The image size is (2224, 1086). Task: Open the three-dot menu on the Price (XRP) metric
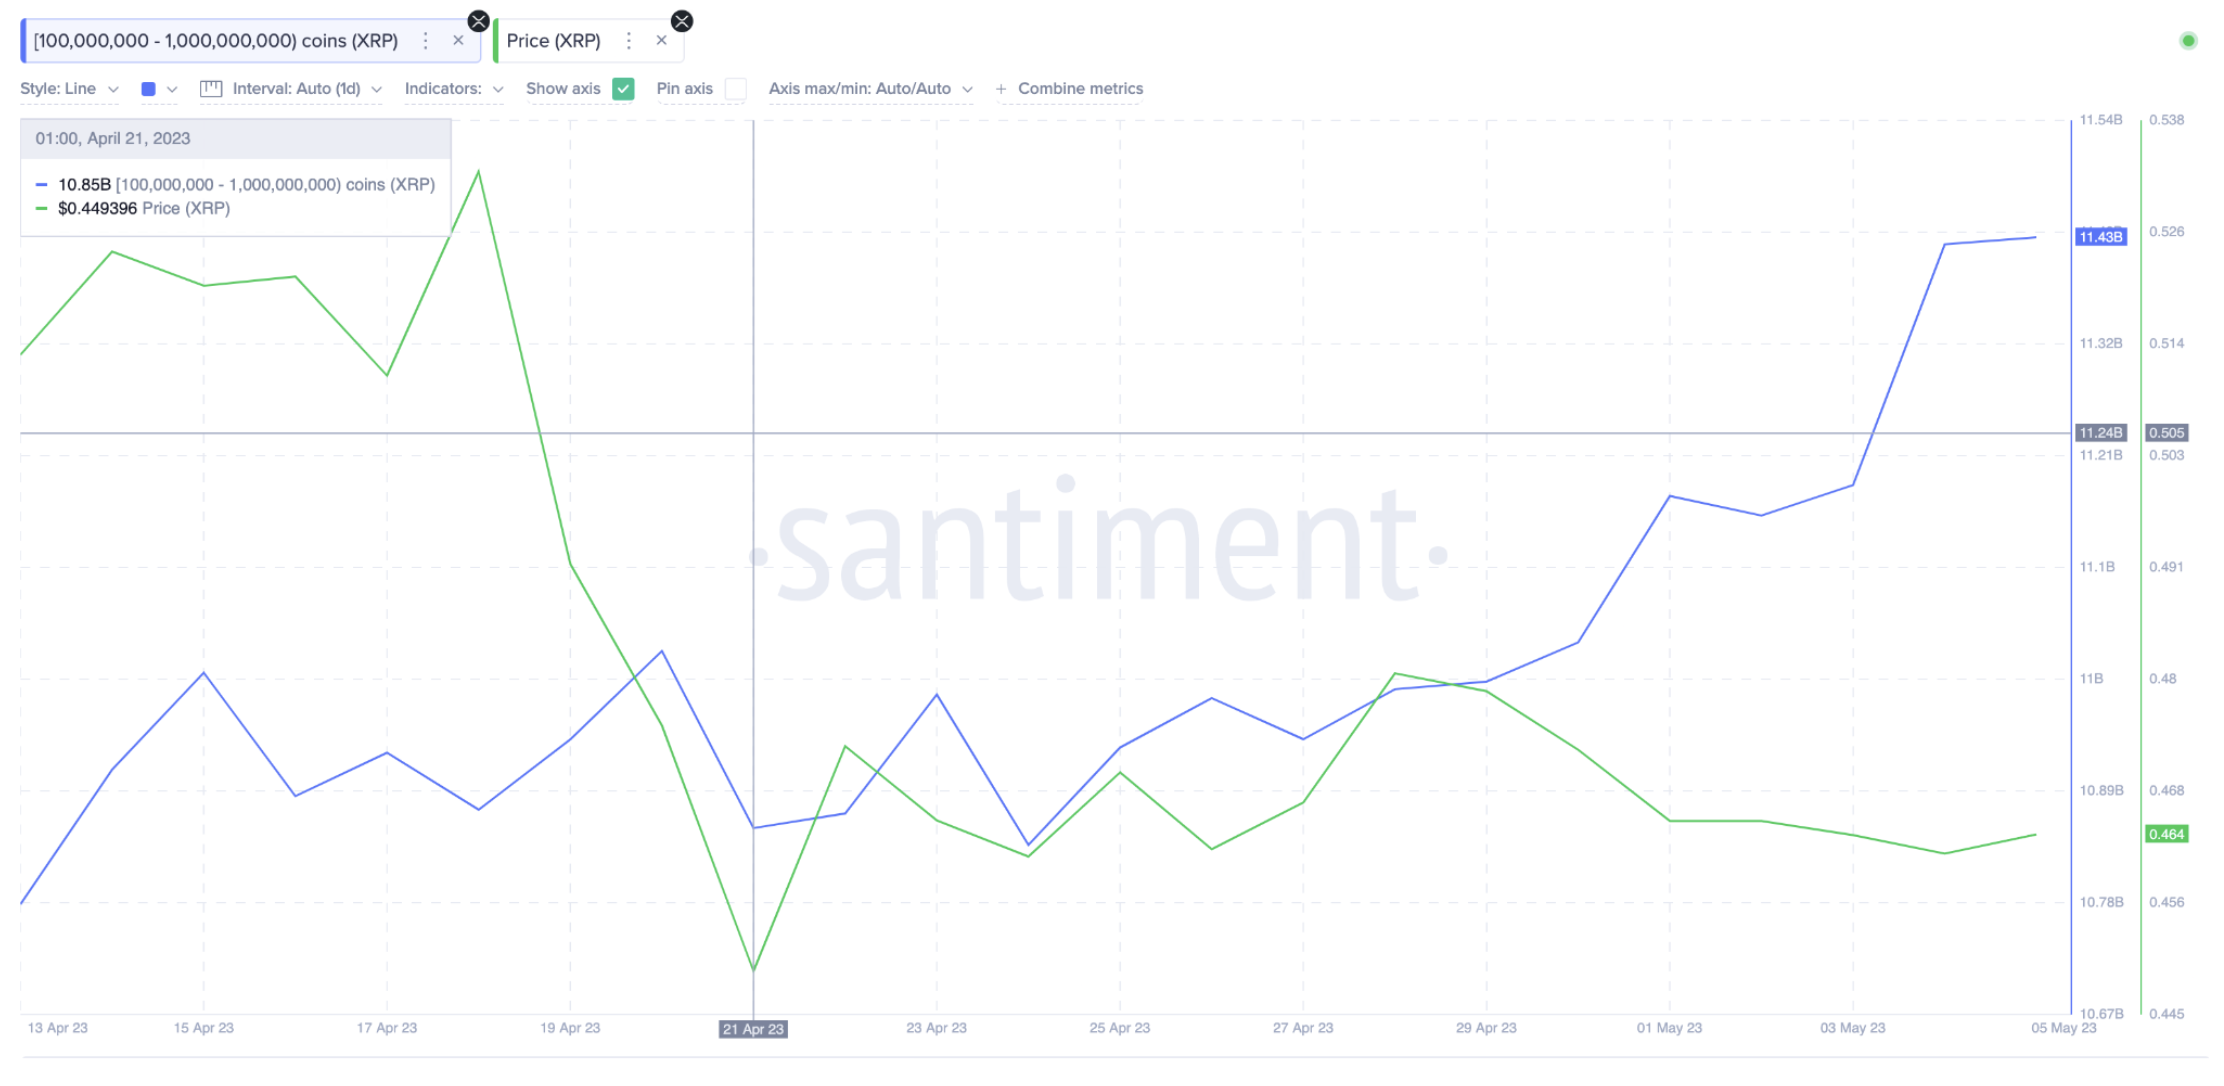pyautogui.click(x=629, y=41)
